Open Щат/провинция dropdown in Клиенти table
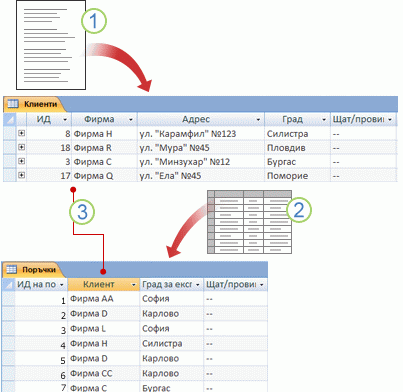403x392 pixels. [390, 119]
